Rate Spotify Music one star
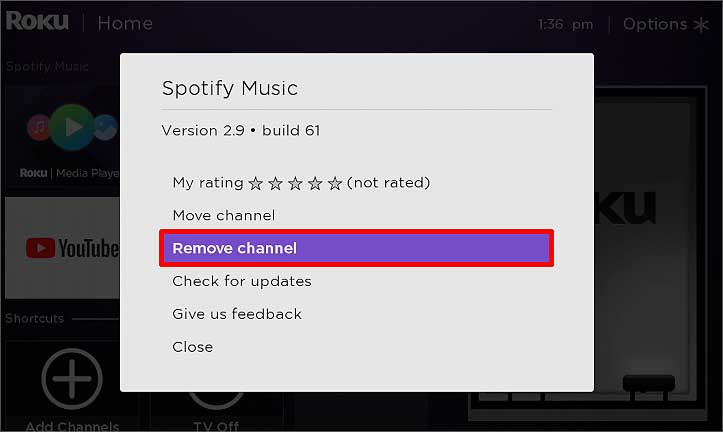Image resolution: width=723 pixels, height=432 pixels. (256, 183)
